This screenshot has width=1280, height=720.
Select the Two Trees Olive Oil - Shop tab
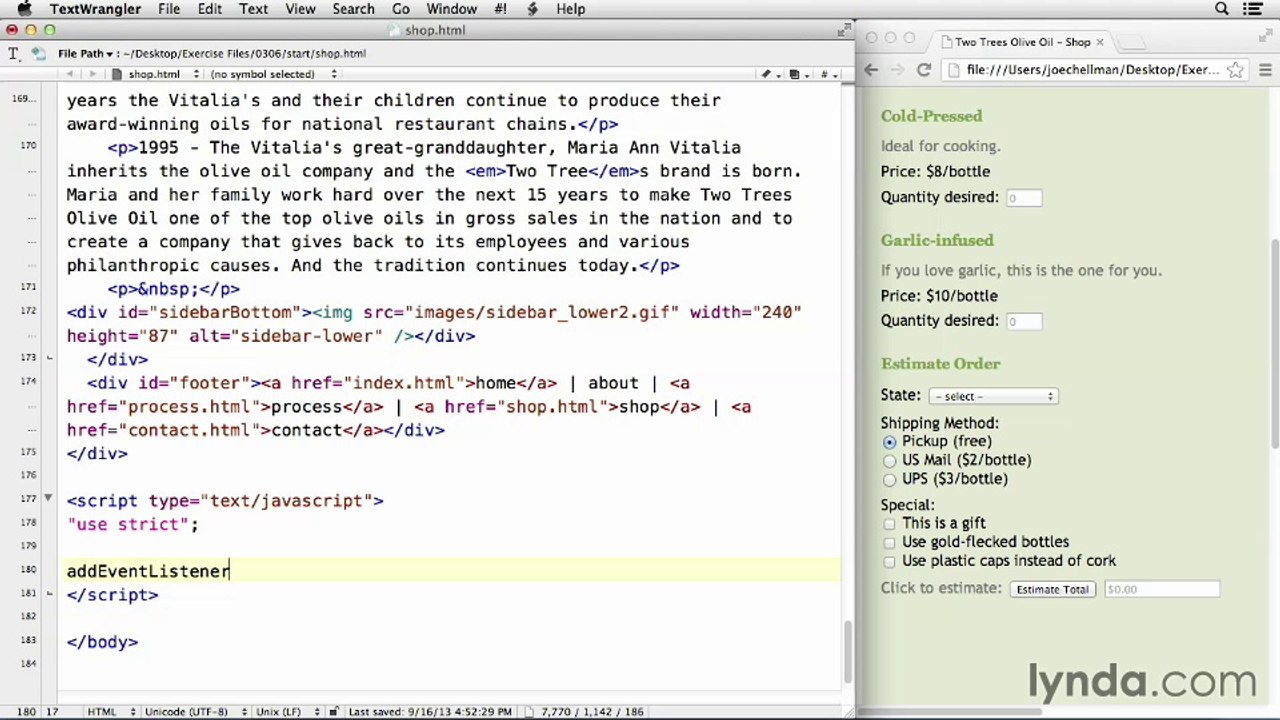(x=1021, y=42)
